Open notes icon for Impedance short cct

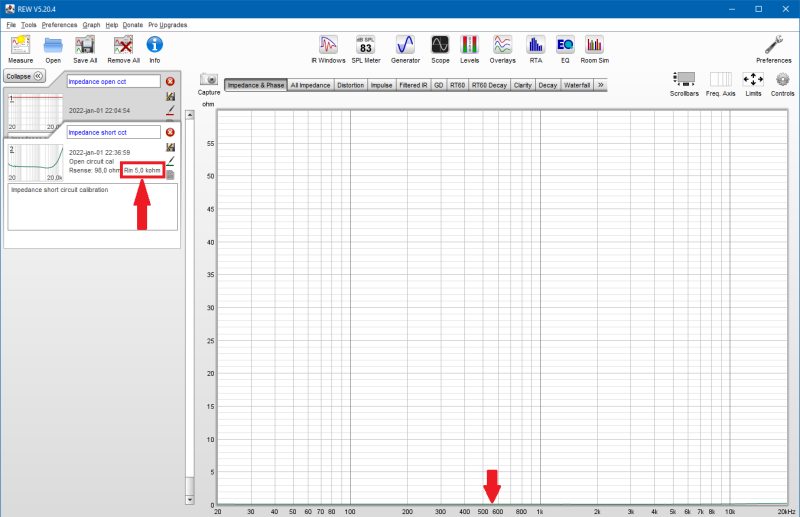(x=170, y=175)
